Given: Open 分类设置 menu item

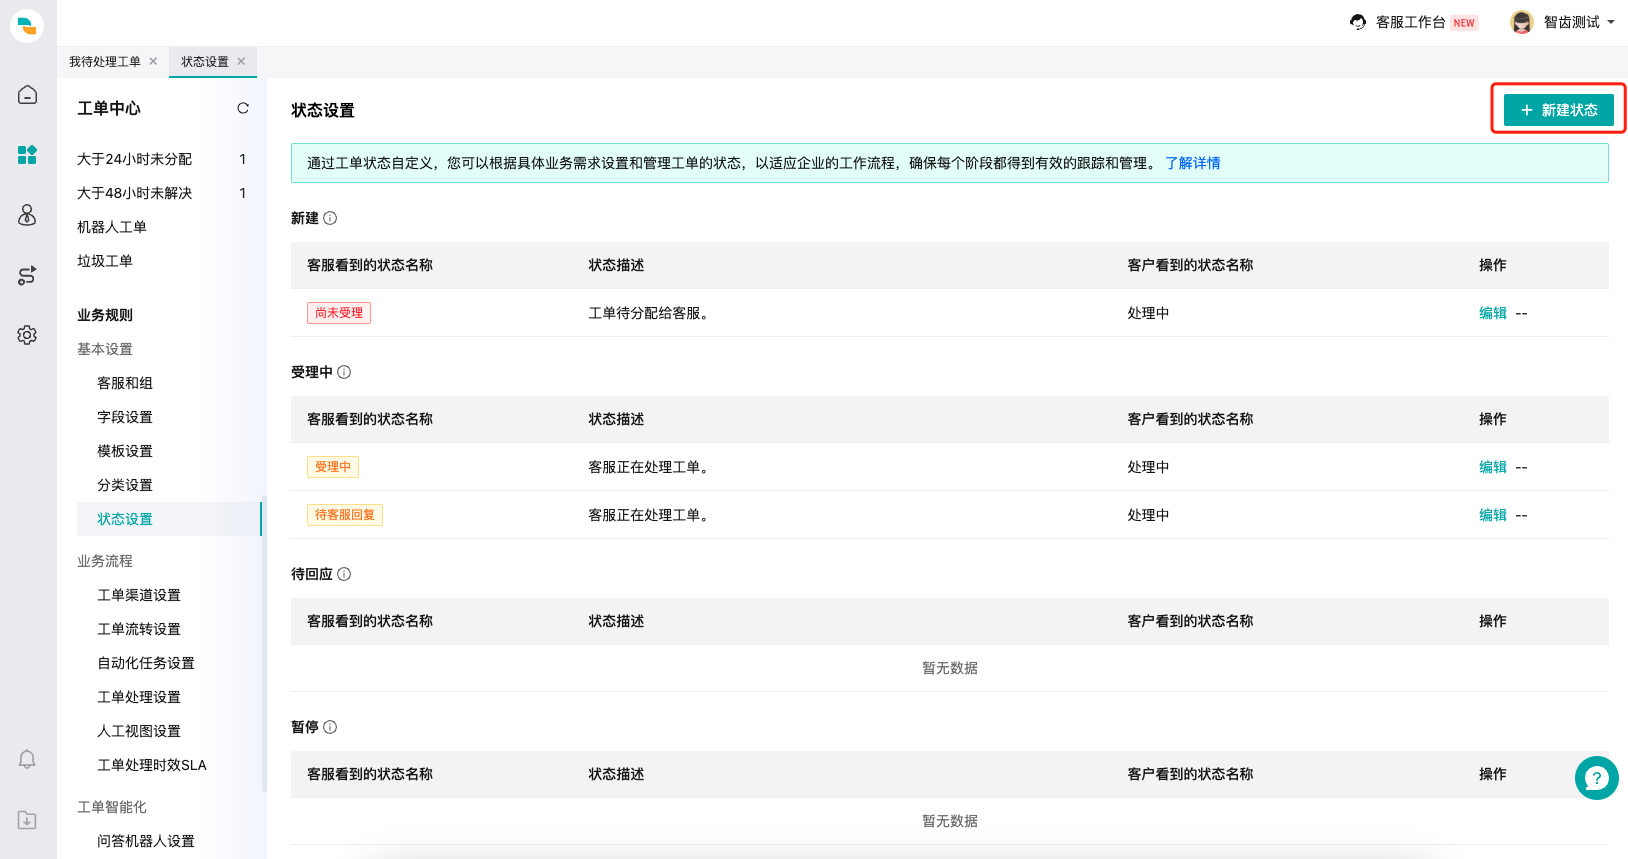Looking at the screenshot, I should pos(124,485).
